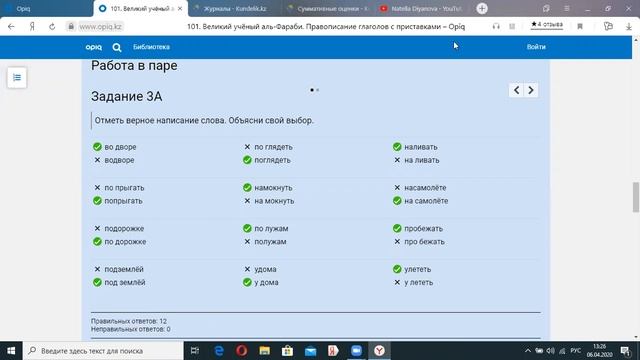Click the bookmark icon in address bar
This screenshot has height=360, width=640.
pyautogui.click(x=580, y=27)
